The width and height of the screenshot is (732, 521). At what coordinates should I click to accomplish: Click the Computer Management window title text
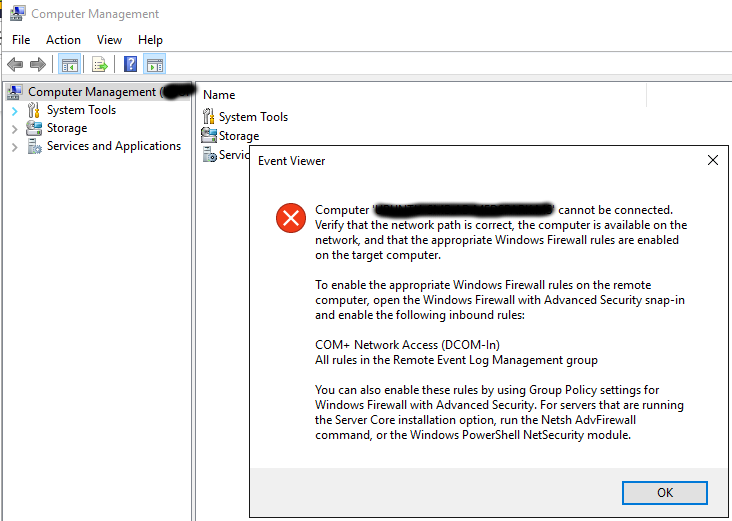(x=95, y=14)
